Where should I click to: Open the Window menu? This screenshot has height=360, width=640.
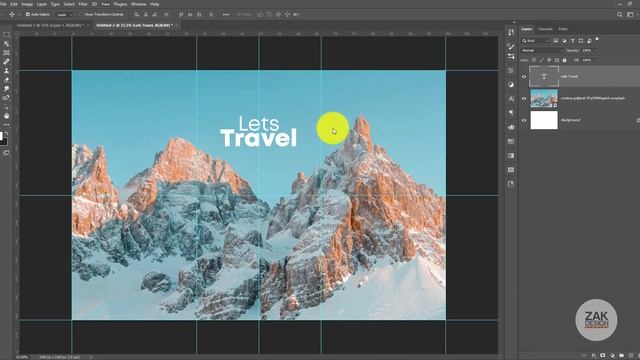click(138, 4)
